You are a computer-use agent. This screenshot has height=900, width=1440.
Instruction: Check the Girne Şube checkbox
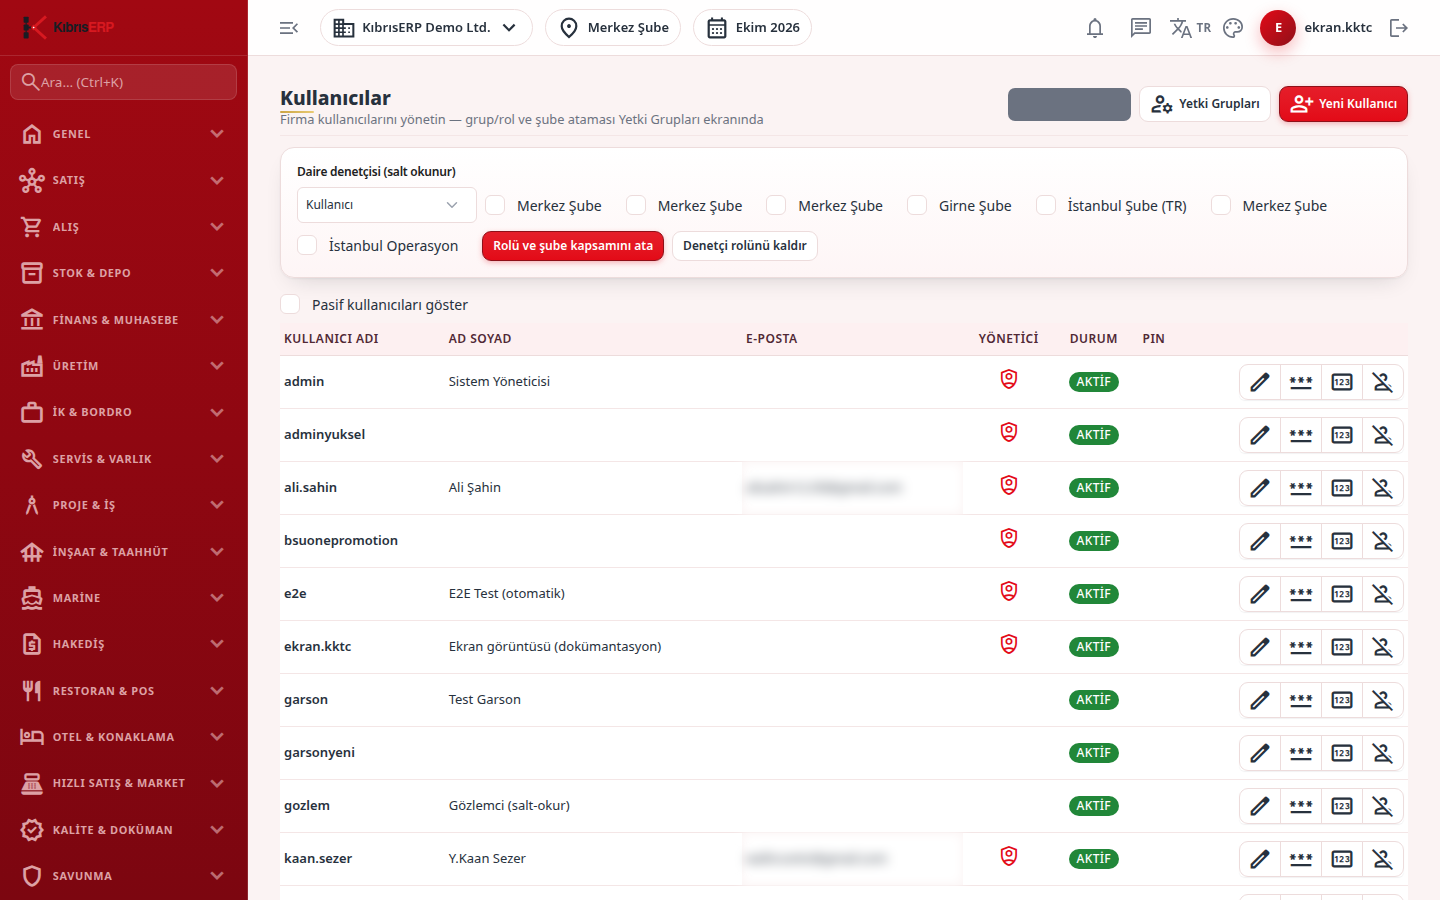tap(917, 205)
